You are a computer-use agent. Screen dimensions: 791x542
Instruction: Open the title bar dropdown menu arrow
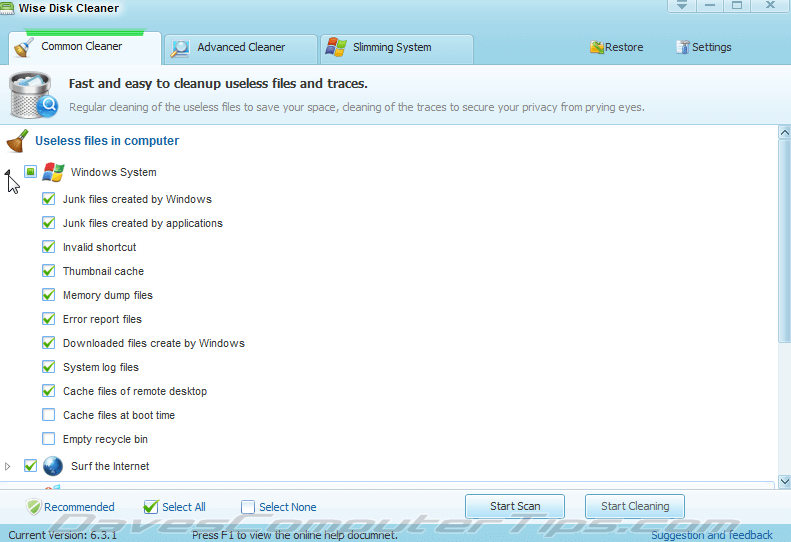click(682, 6)
